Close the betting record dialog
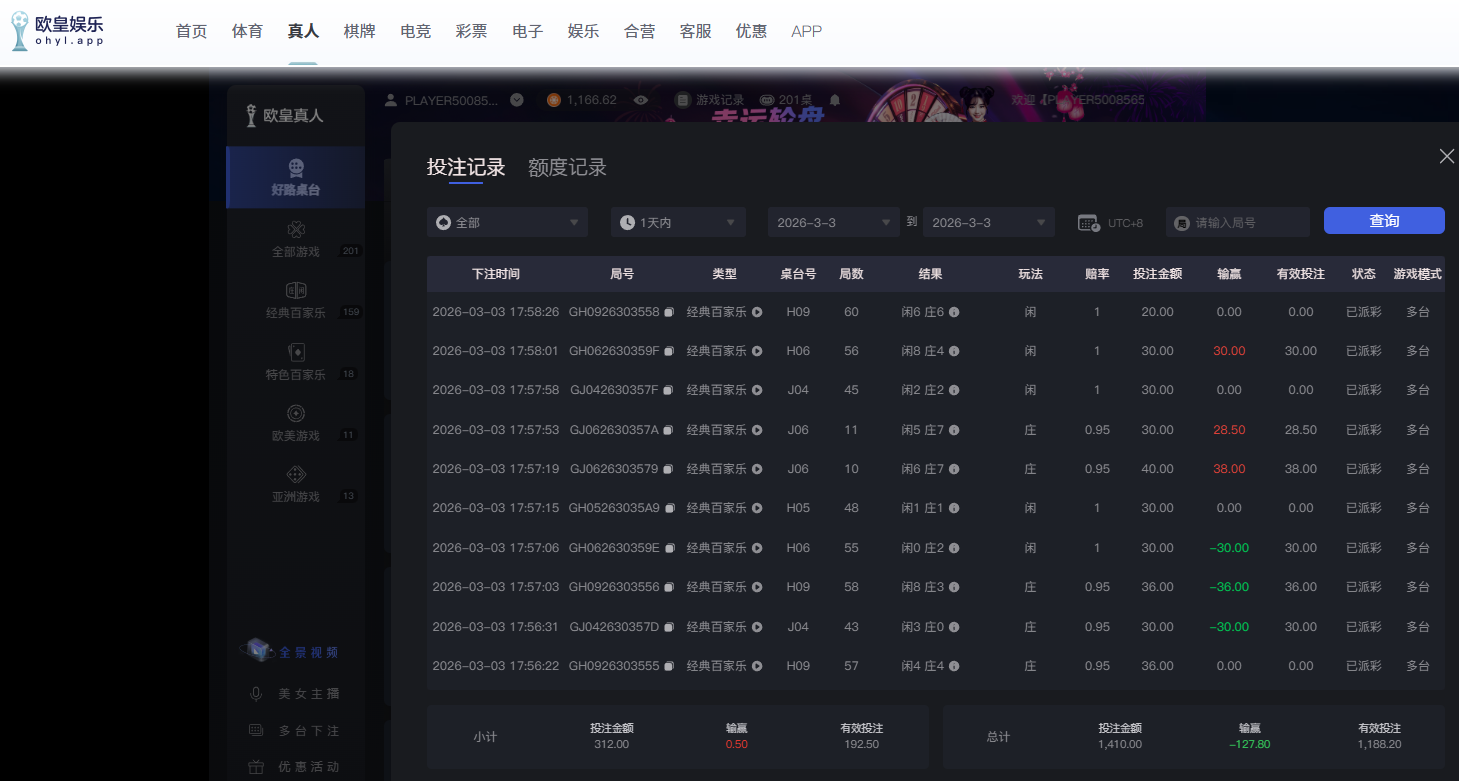 coord(1446,156)
